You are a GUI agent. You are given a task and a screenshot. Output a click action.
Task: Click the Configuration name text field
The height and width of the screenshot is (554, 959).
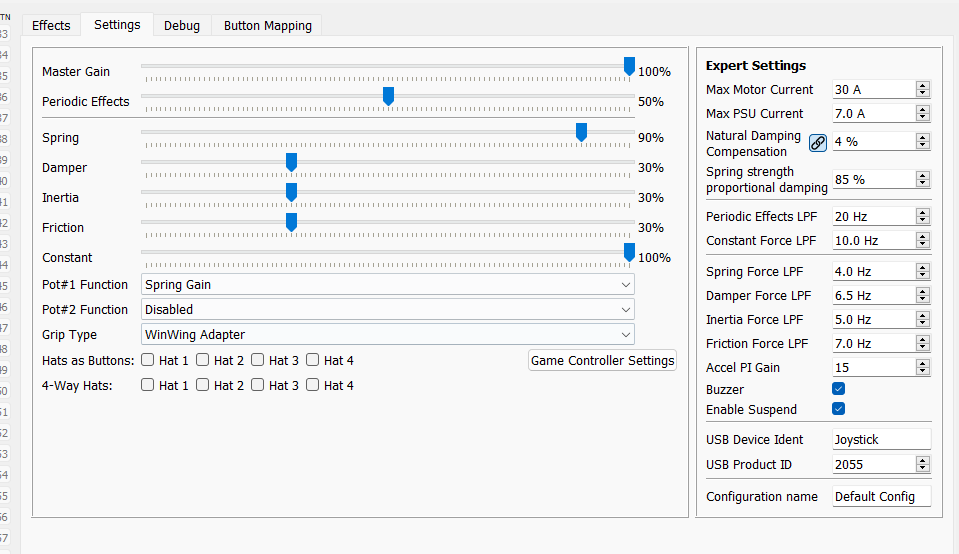880,497
